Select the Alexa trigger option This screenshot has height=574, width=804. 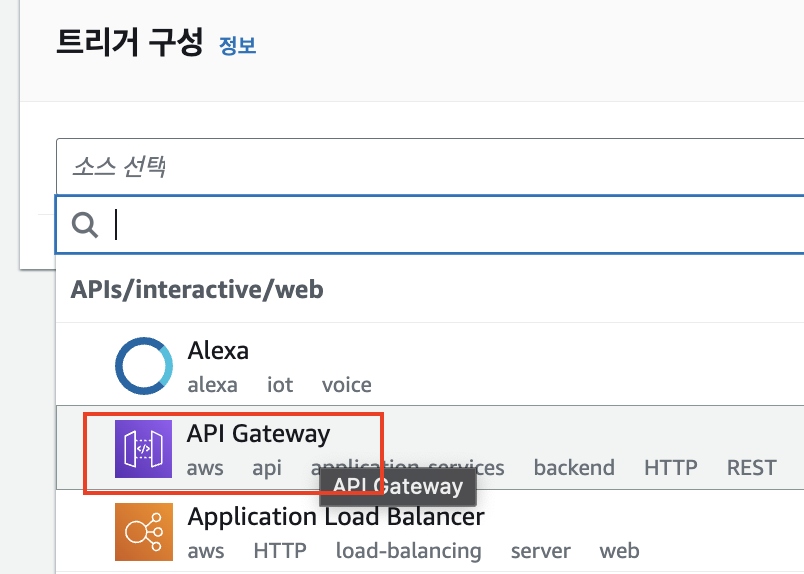(x=430, y=365)
